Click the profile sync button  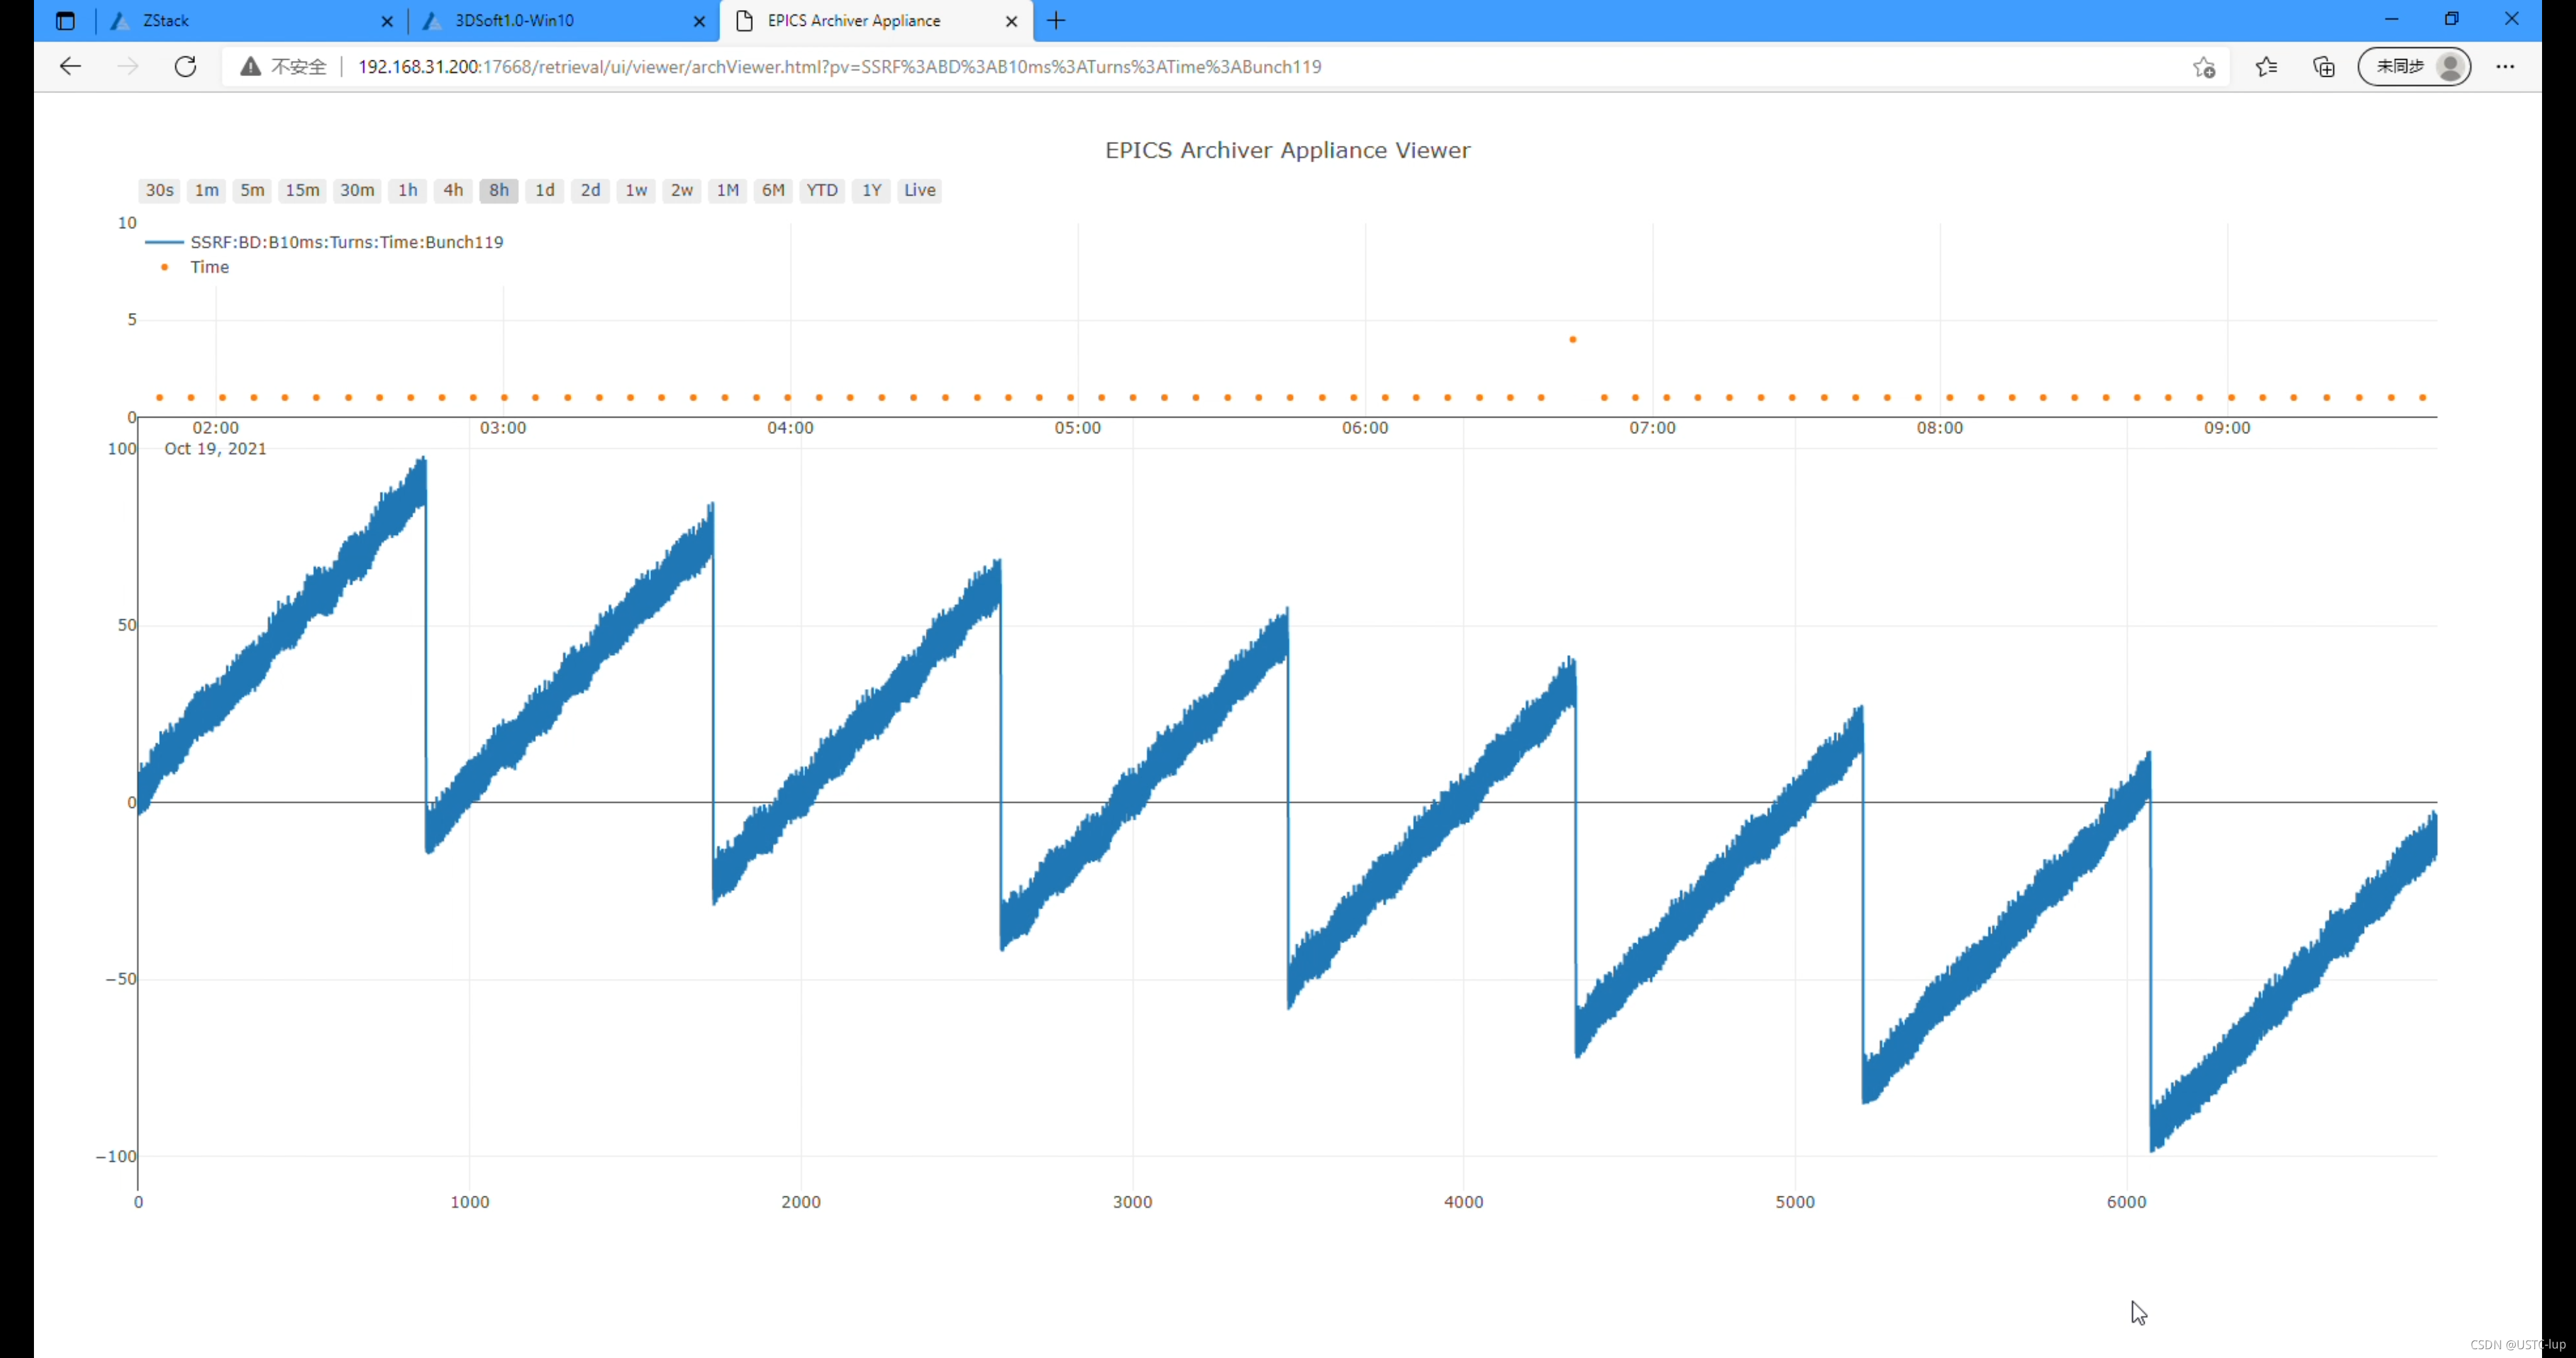[2414, 67]
